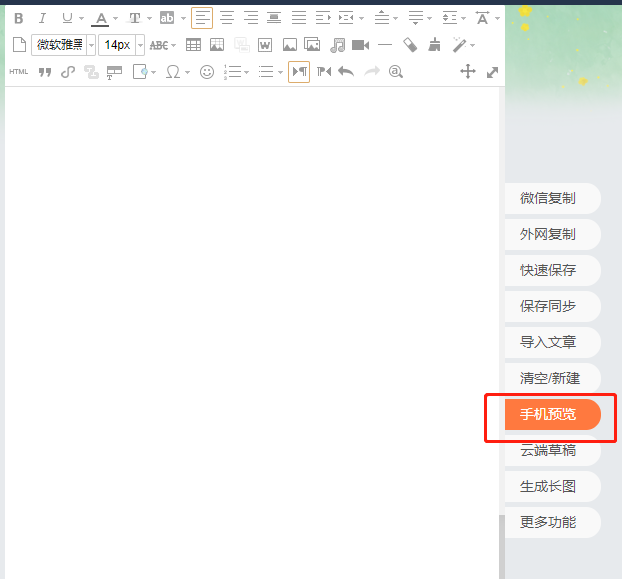This screenshot has width=622, height=579.
Task: Insert a blockquote
Action: pos(45,72)
